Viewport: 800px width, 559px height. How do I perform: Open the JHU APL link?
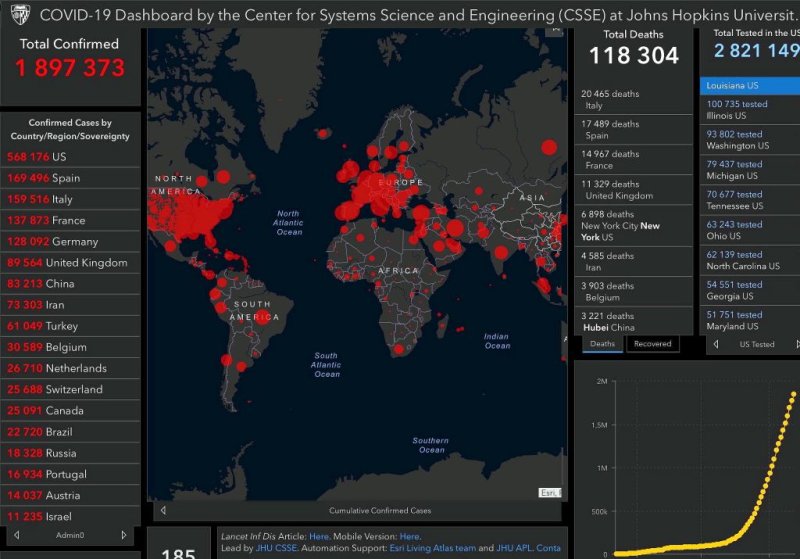click(x=514, y=548)
